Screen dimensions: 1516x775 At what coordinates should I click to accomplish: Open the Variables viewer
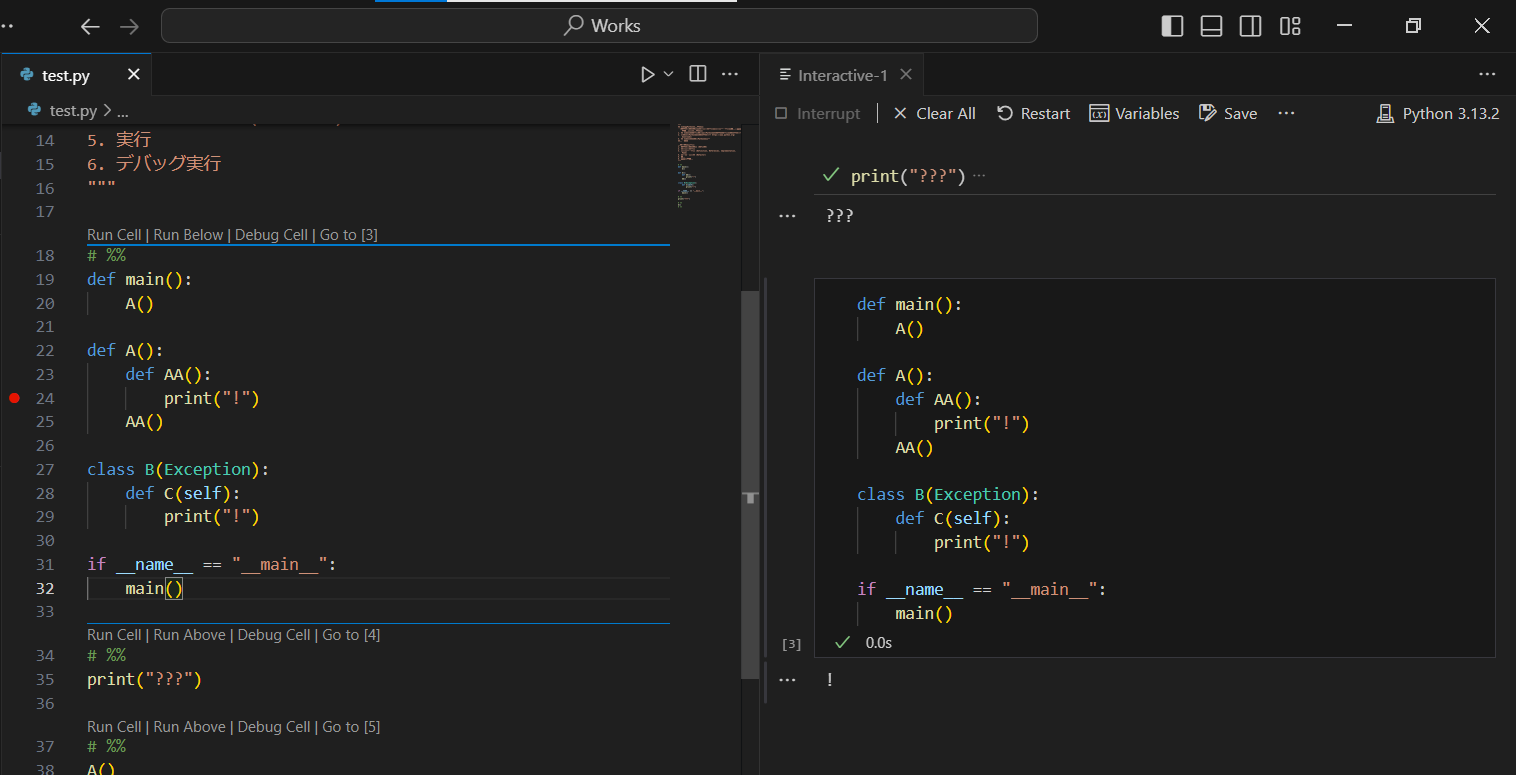1135,114
